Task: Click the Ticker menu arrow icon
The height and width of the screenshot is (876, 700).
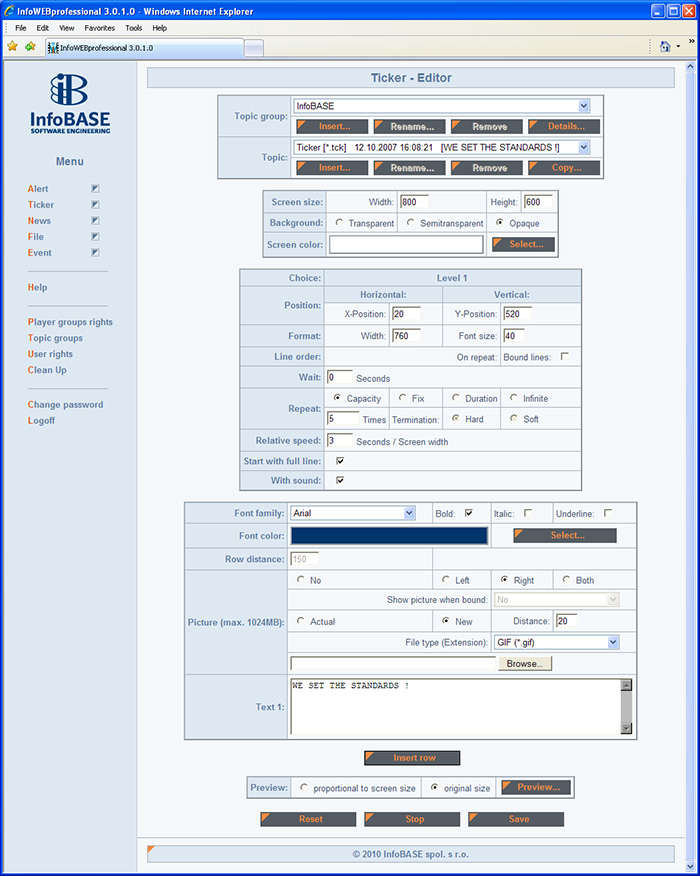Action: pyautogui.click(x=96, y=204)
